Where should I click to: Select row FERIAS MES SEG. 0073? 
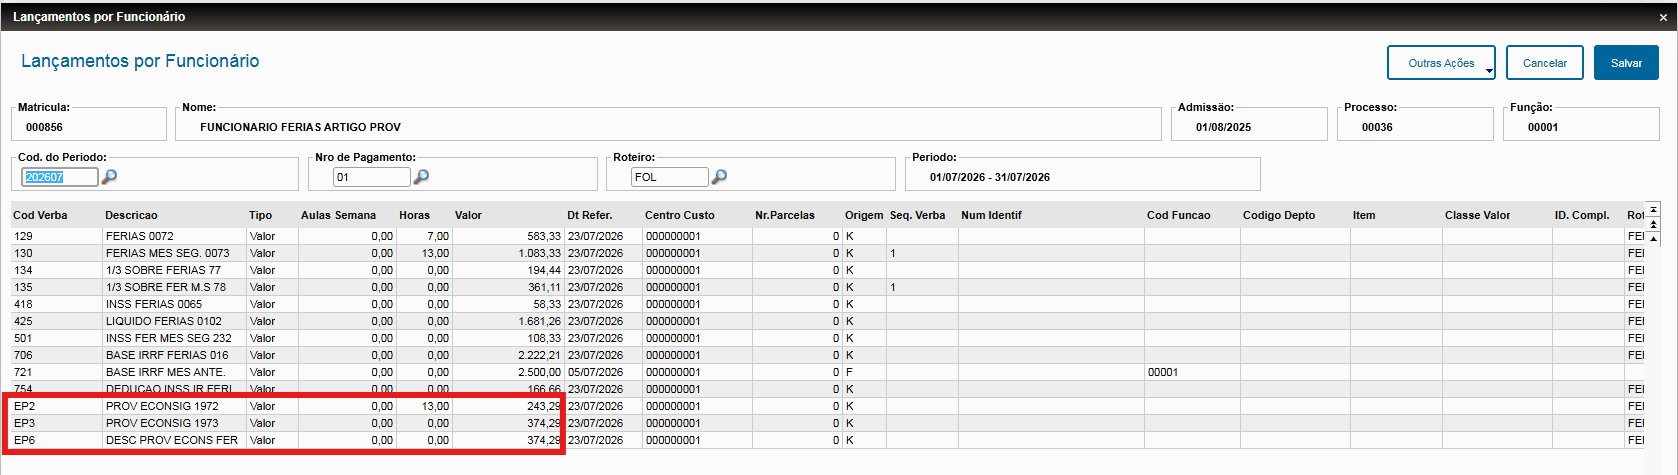point(828,253)
